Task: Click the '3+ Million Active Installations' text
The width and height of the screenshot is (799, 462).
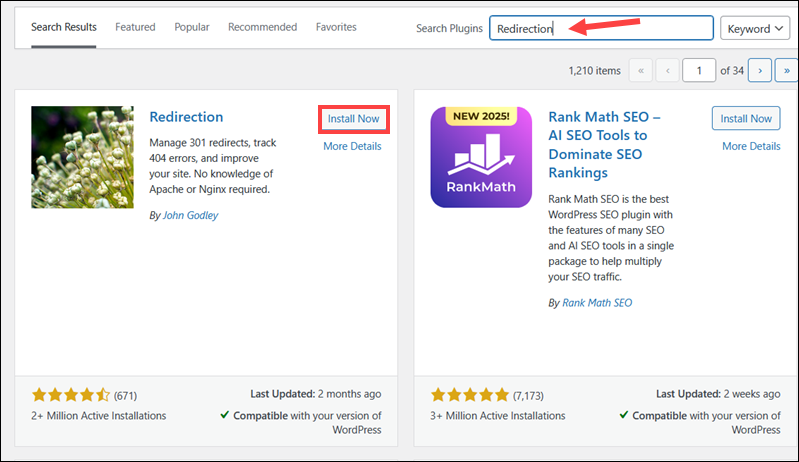Action: 498,416
